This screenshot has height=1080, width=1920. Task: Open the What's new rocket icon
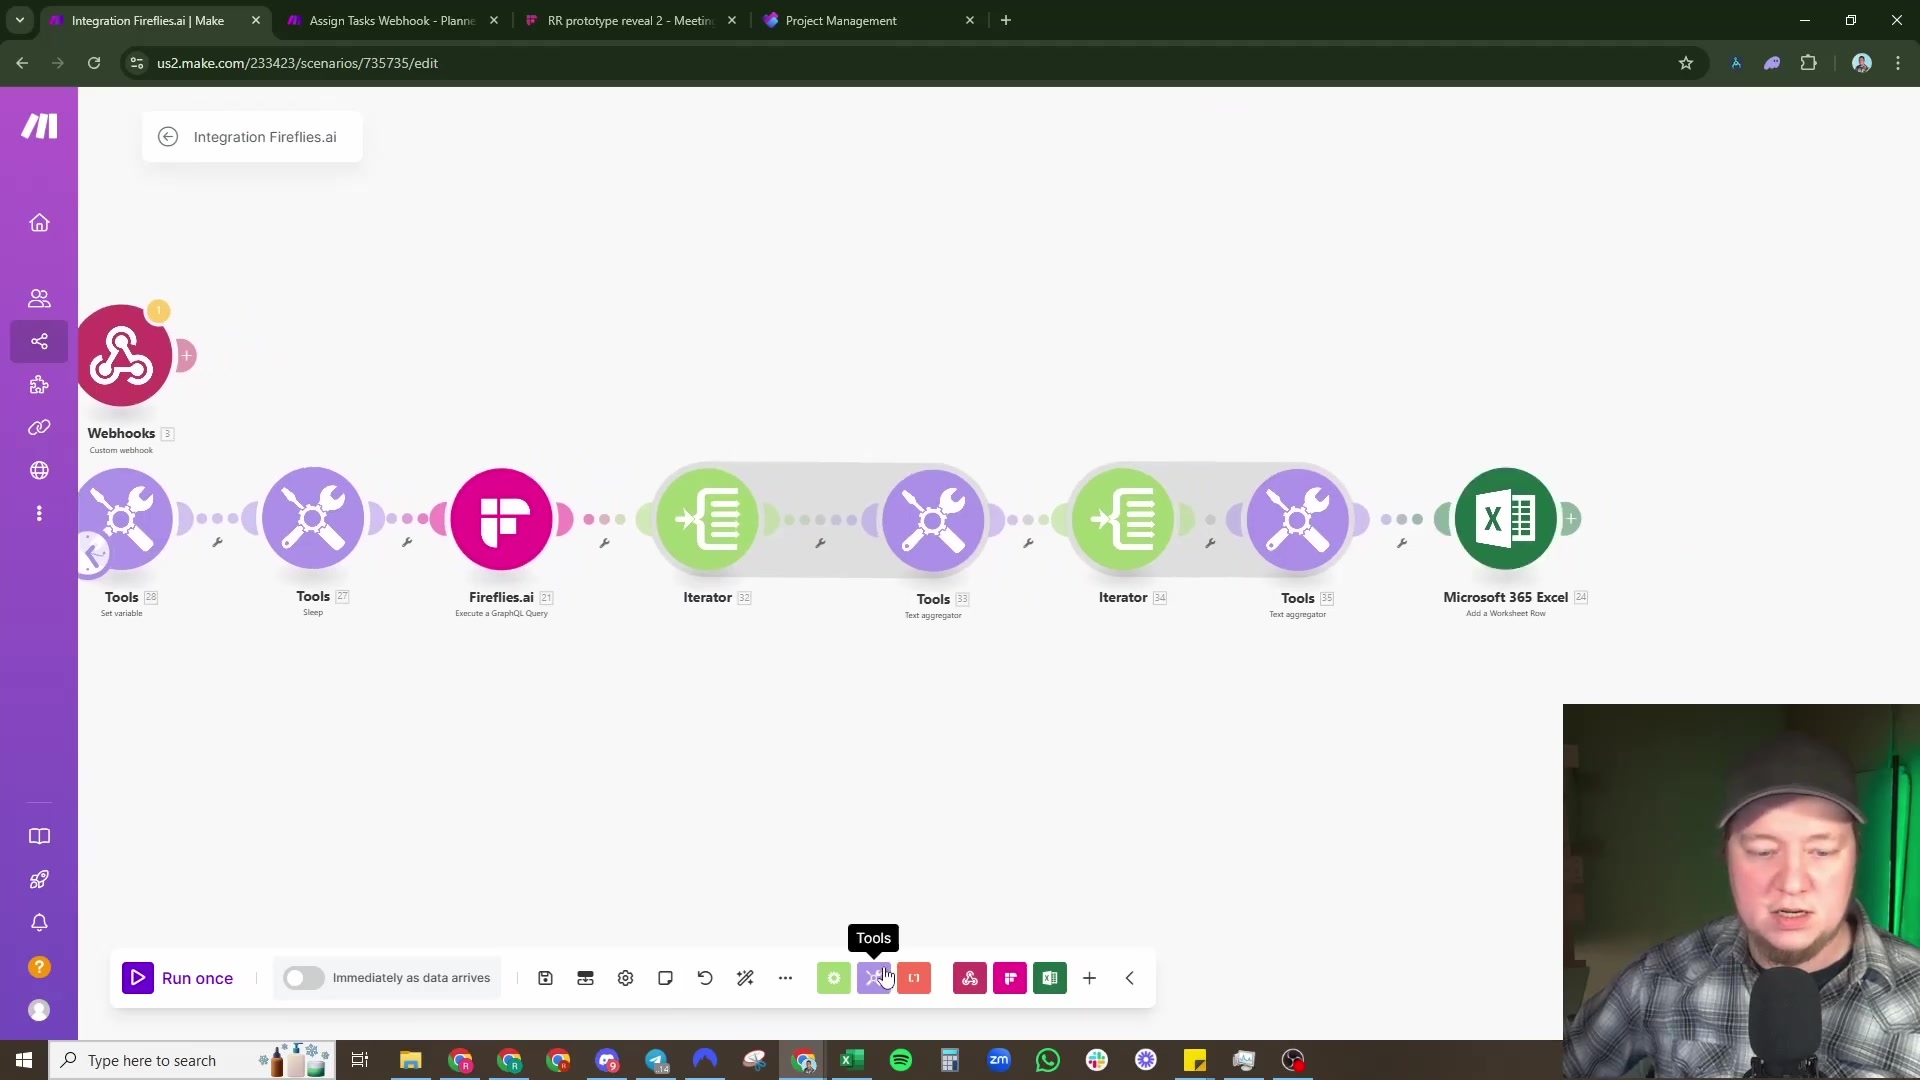tap(39, 880)
